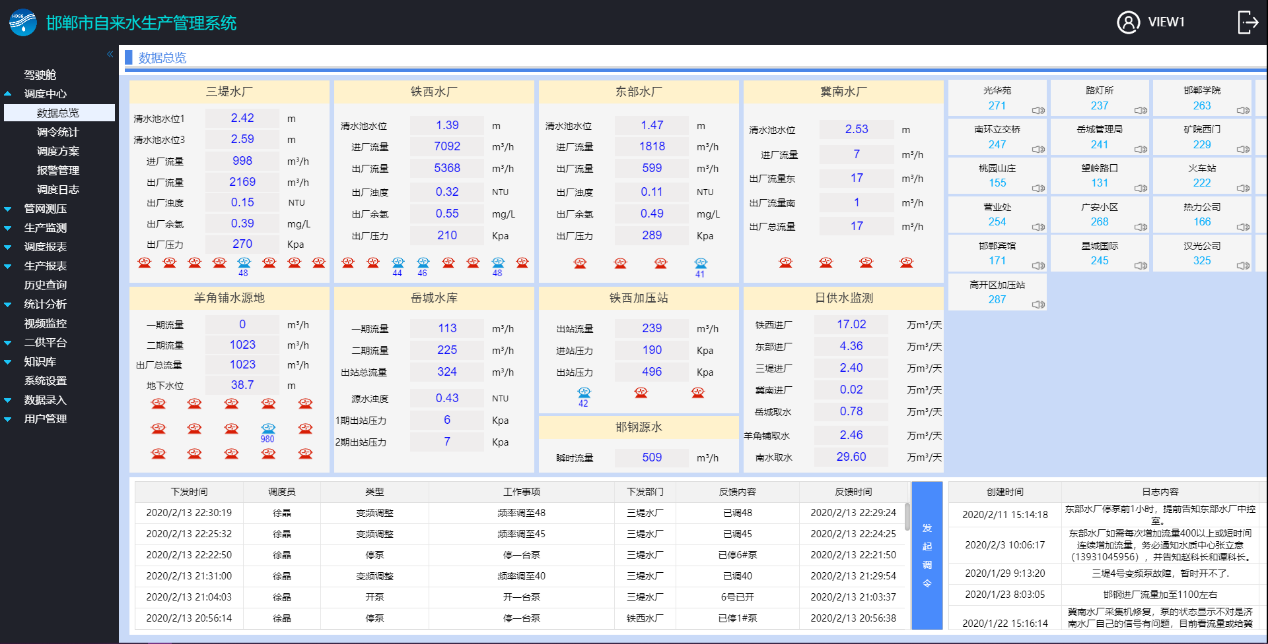1268x644 pixels.
Task: Open the 调令统计 submenu item
Action: pyautogui.click(x=58, y=132)
